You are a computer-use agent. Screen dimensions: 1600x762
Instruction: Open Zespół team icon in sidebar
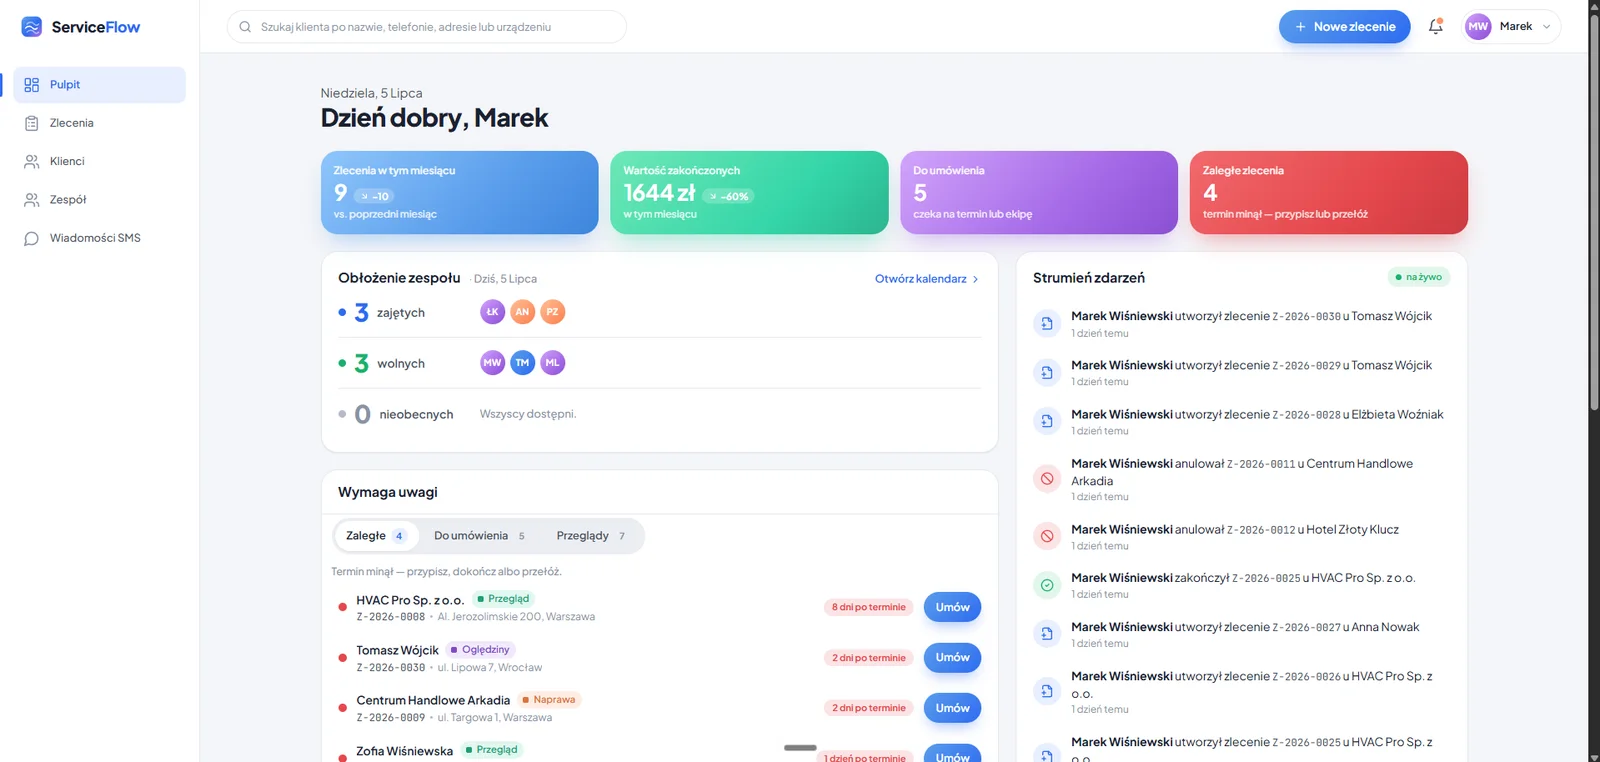(32, 200)
